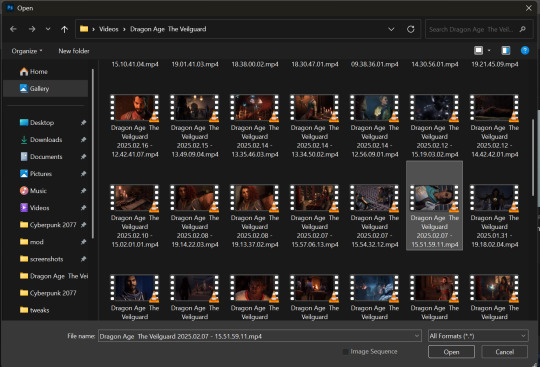Click pin icon next to Music
This screenshot has height=367, width=540.
pos(83,191)
